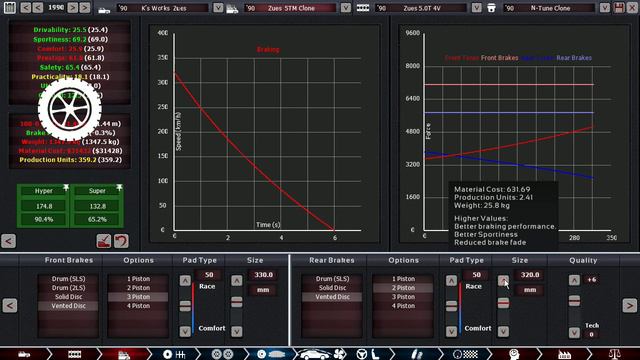
Task: Open the aerodynamics car-and-fan tab
Action: tap(322, 354)
